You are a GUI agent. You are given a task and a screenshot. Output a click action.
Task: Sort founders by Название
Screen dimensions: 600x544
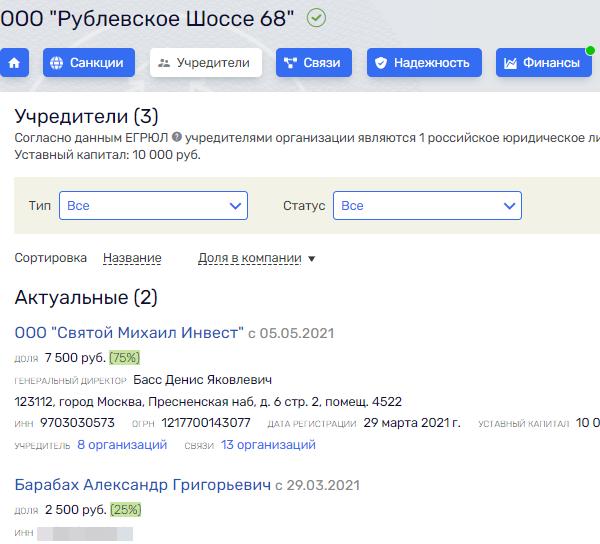point(132,258)
